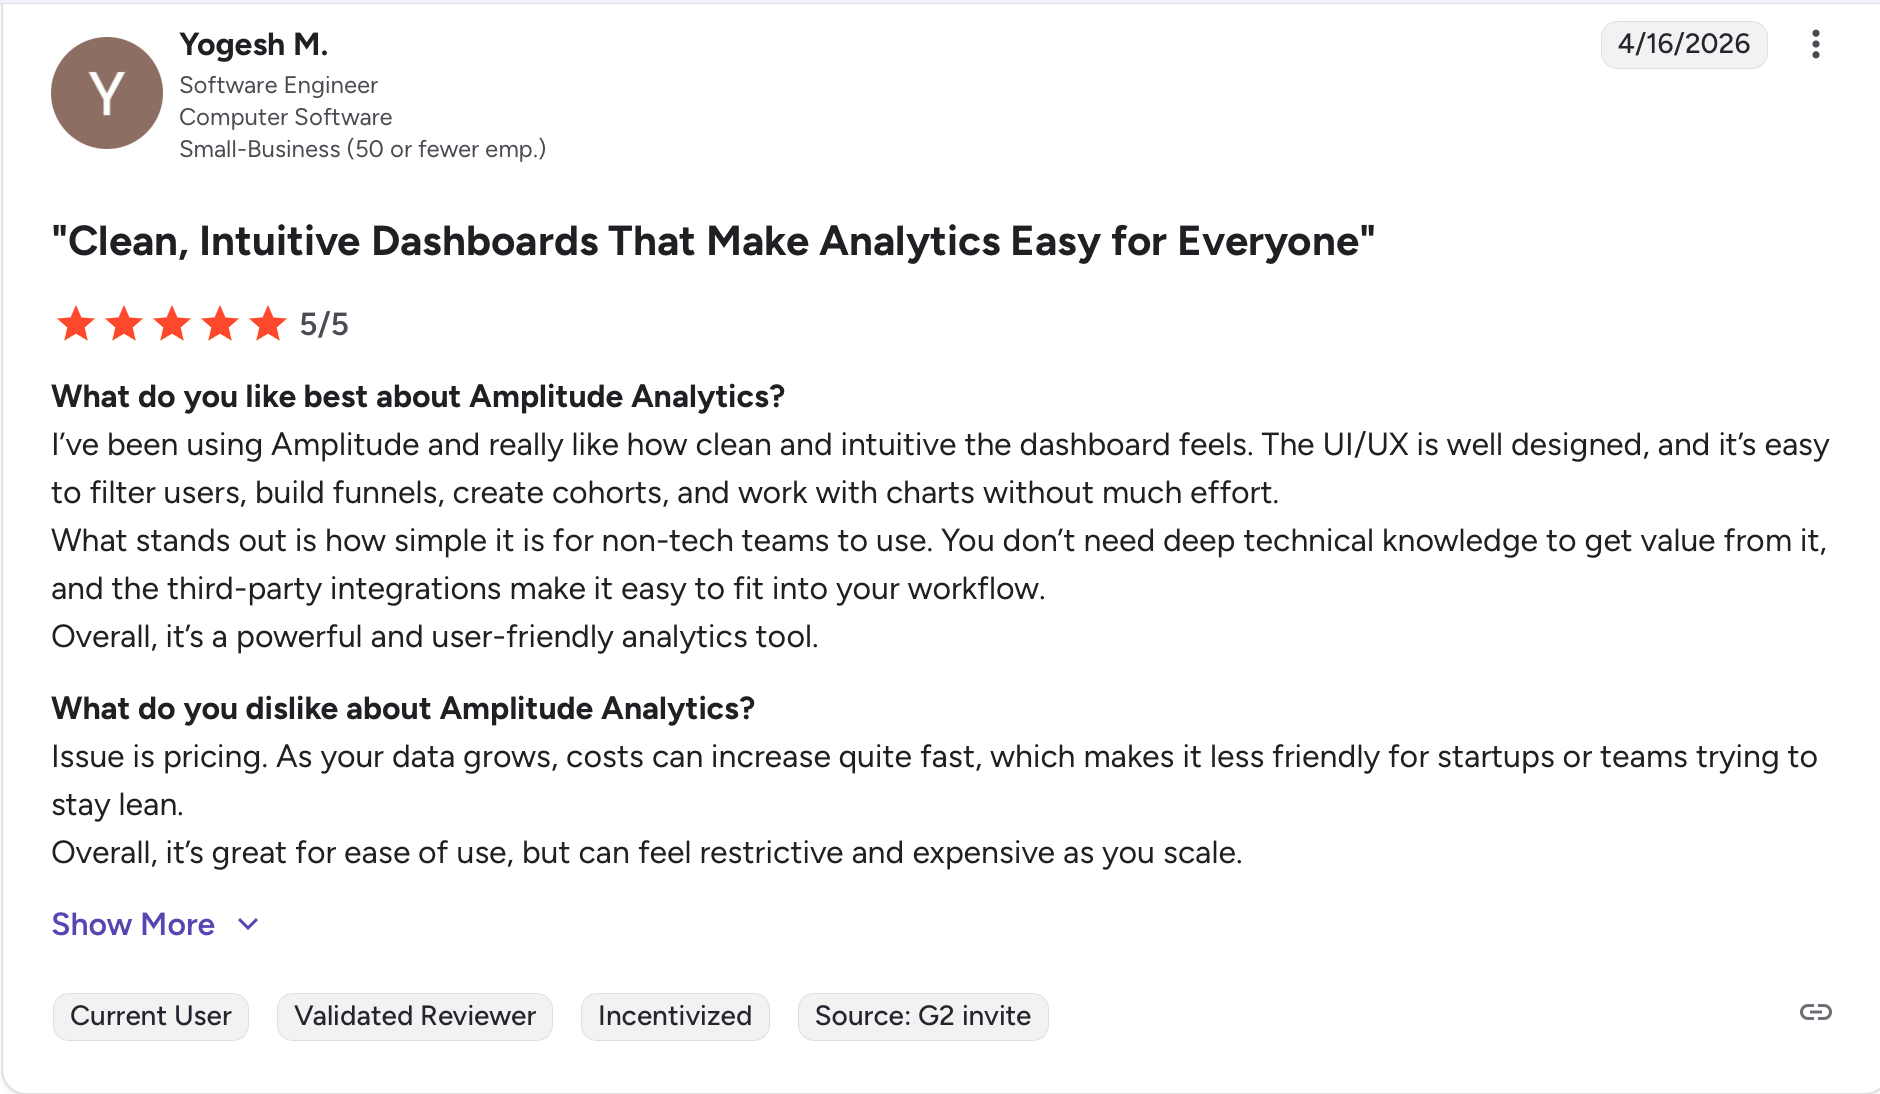1880x1094 pixels.
Task: Click the "What do you like best" heading
Action: coord(418,396)
